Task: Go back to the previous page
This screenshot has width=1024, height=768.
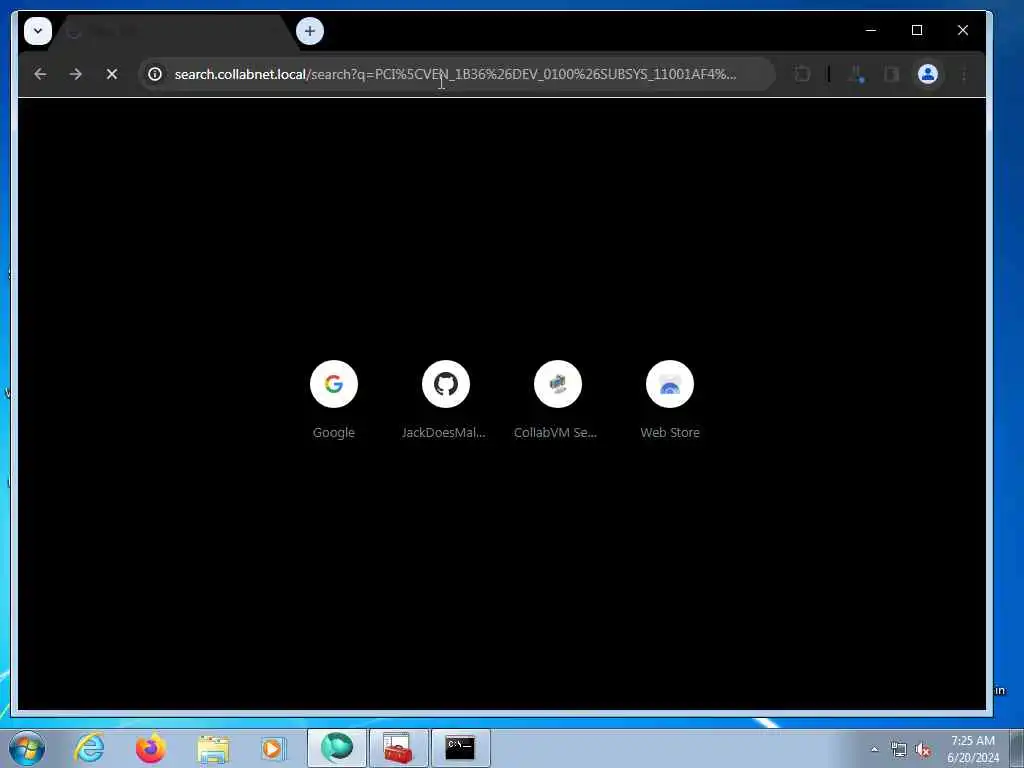Action: click(x=40, y=74)
